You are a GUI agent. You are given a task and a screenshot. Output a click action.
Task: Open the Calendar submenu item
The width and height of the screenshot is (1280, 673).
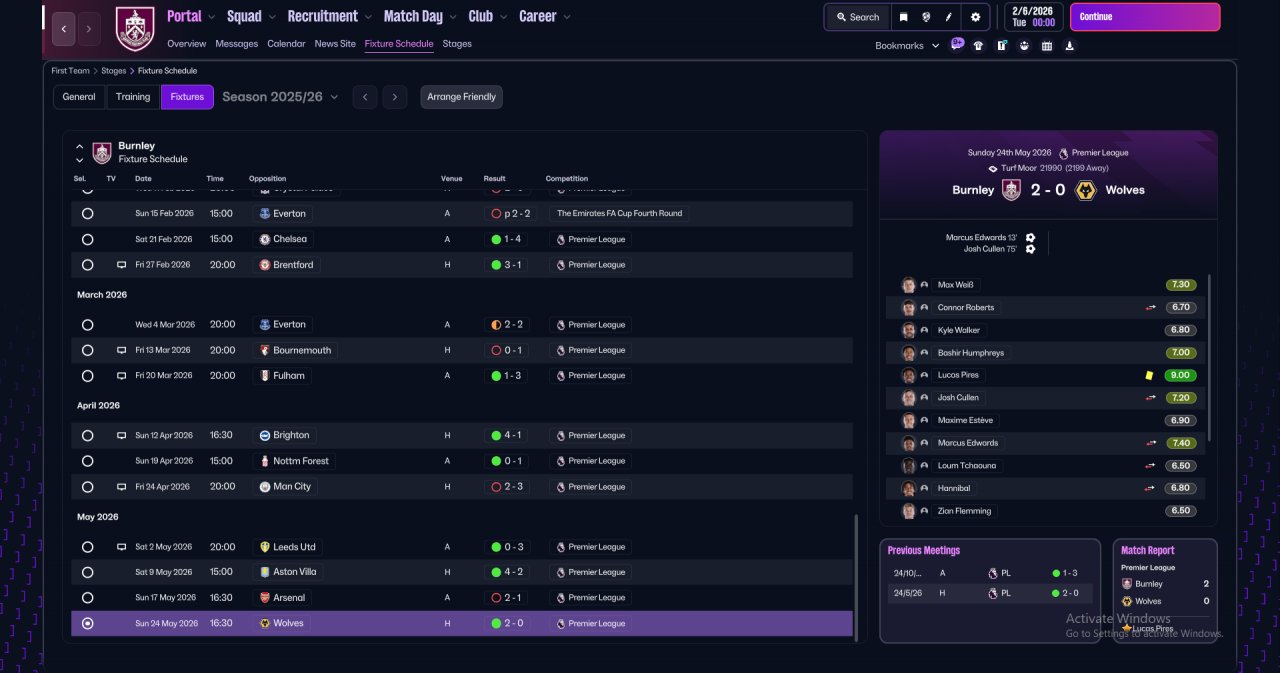point(287,44)
